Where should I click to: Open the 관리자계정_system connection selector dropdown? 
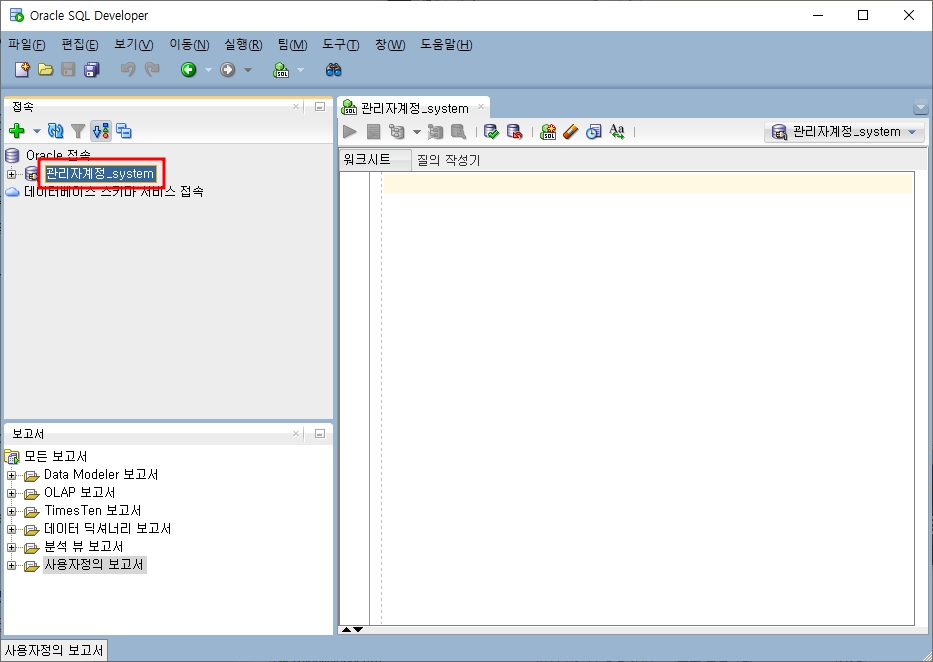click(844, 131)
